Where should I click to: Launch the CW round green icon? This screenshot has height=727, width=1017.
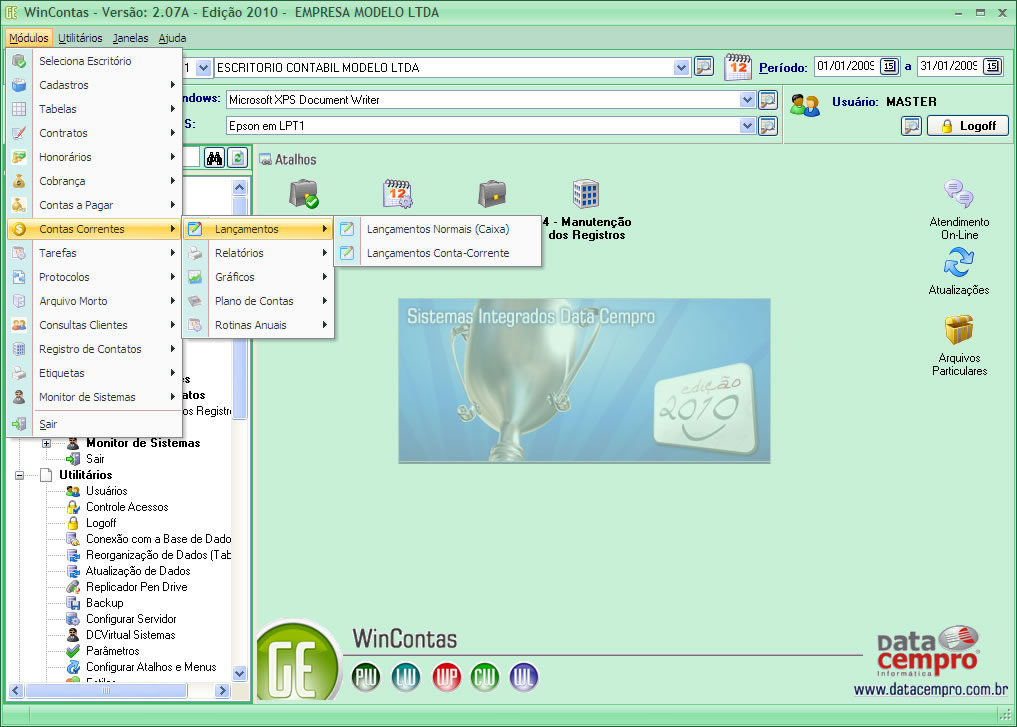pos(485,678)
